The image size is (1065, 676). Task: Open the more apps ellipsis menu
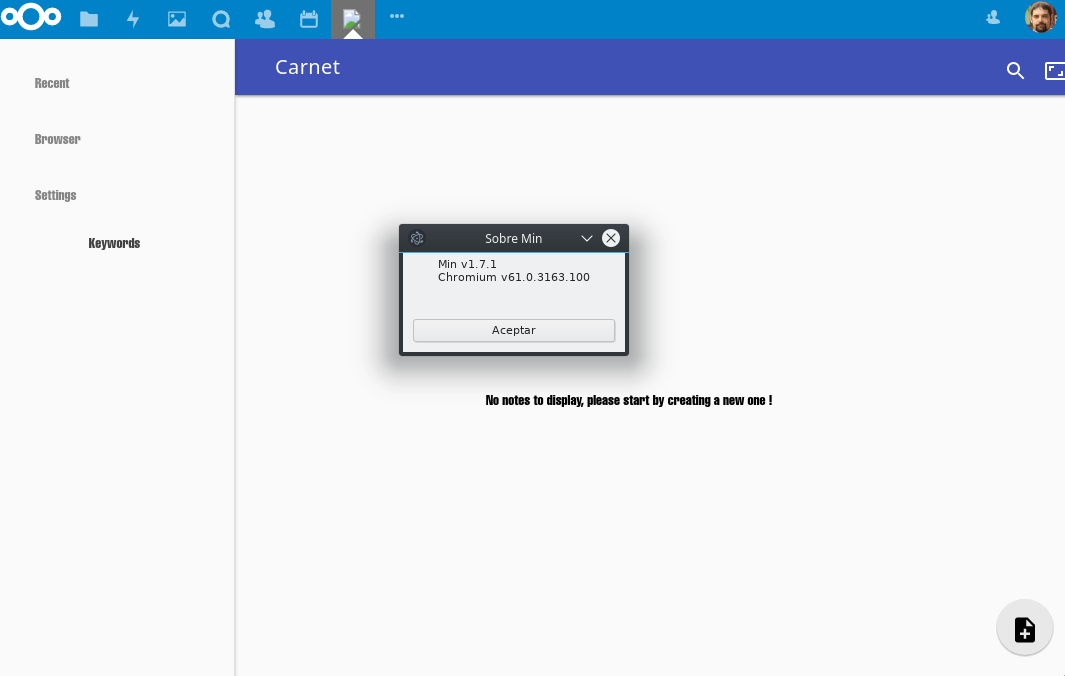pyautogui.click(x=397, y=19)
